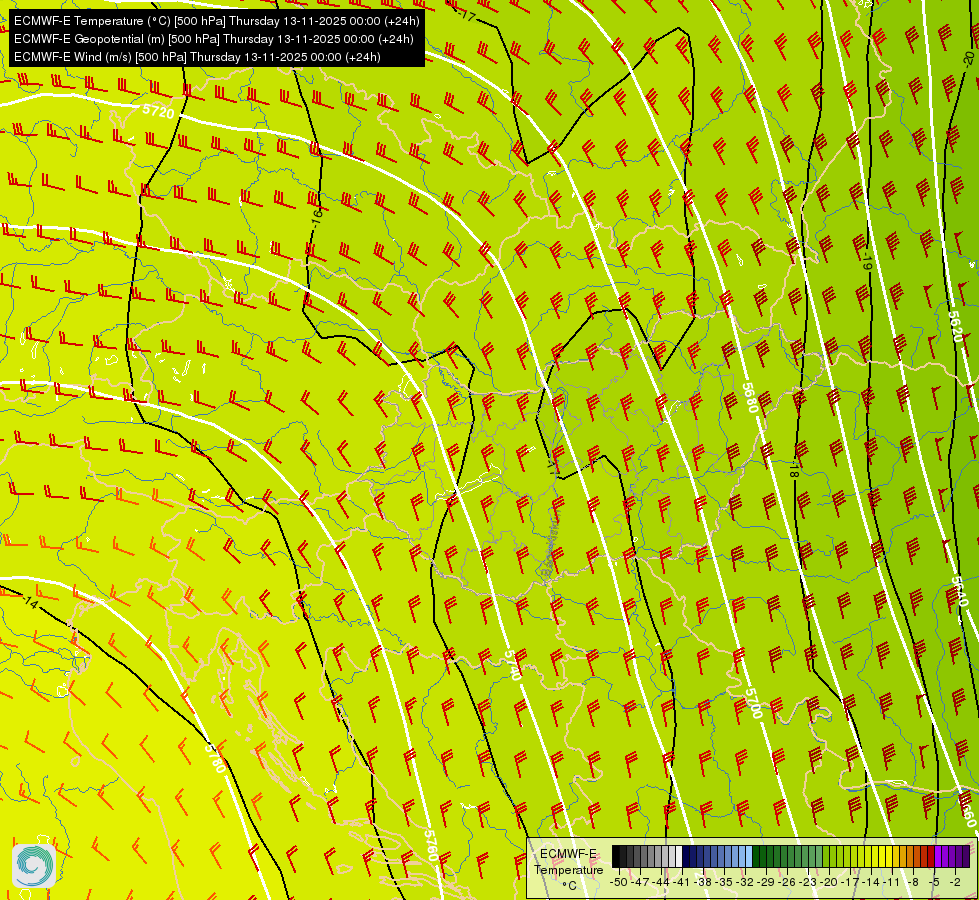The width and height of the screenshot is (979, 900).
Task: Click the 5700 geopotential contour label
Action: (x=754, y=702)
